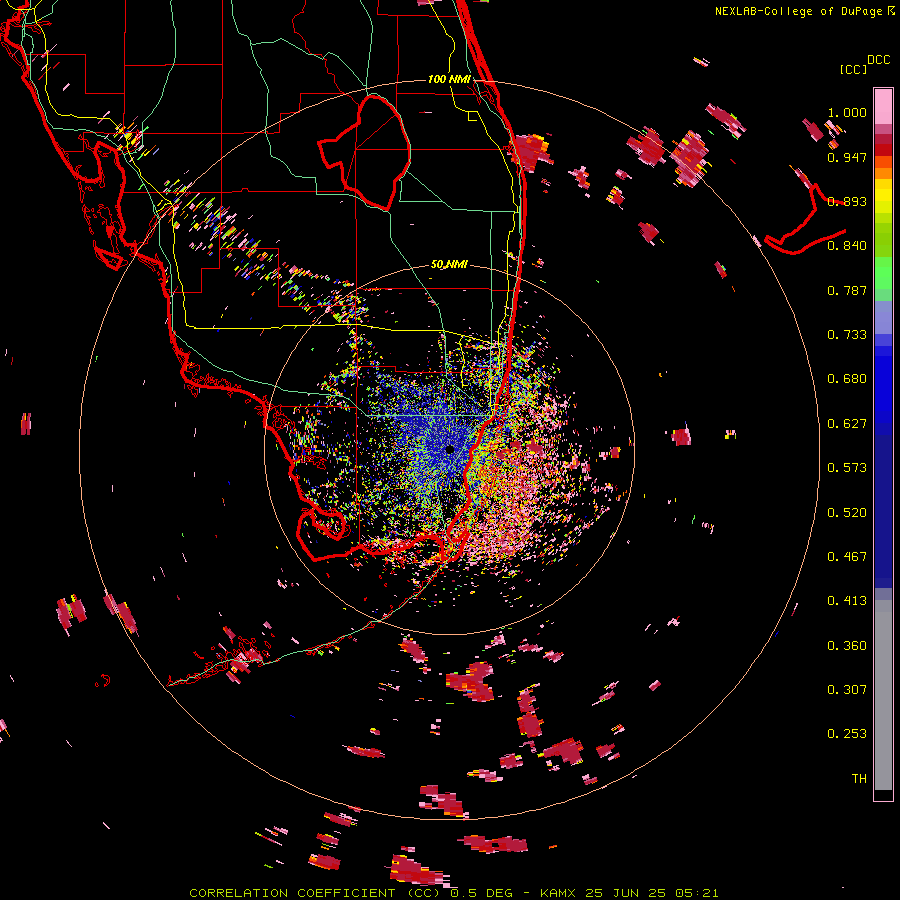Select the 0.360 scale value
900x900 pixels.
point(847,646)
